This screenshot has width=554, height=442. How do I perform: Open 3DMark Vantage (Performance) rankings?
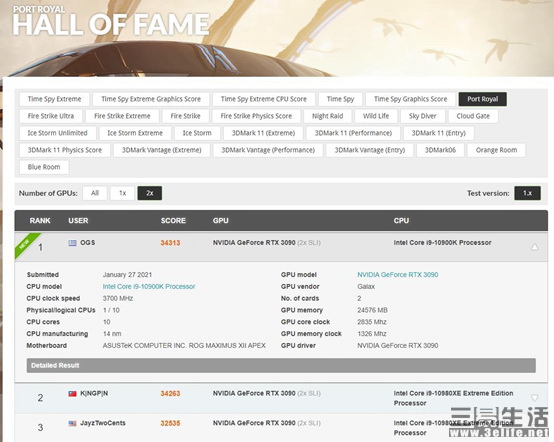click(268, 150)
